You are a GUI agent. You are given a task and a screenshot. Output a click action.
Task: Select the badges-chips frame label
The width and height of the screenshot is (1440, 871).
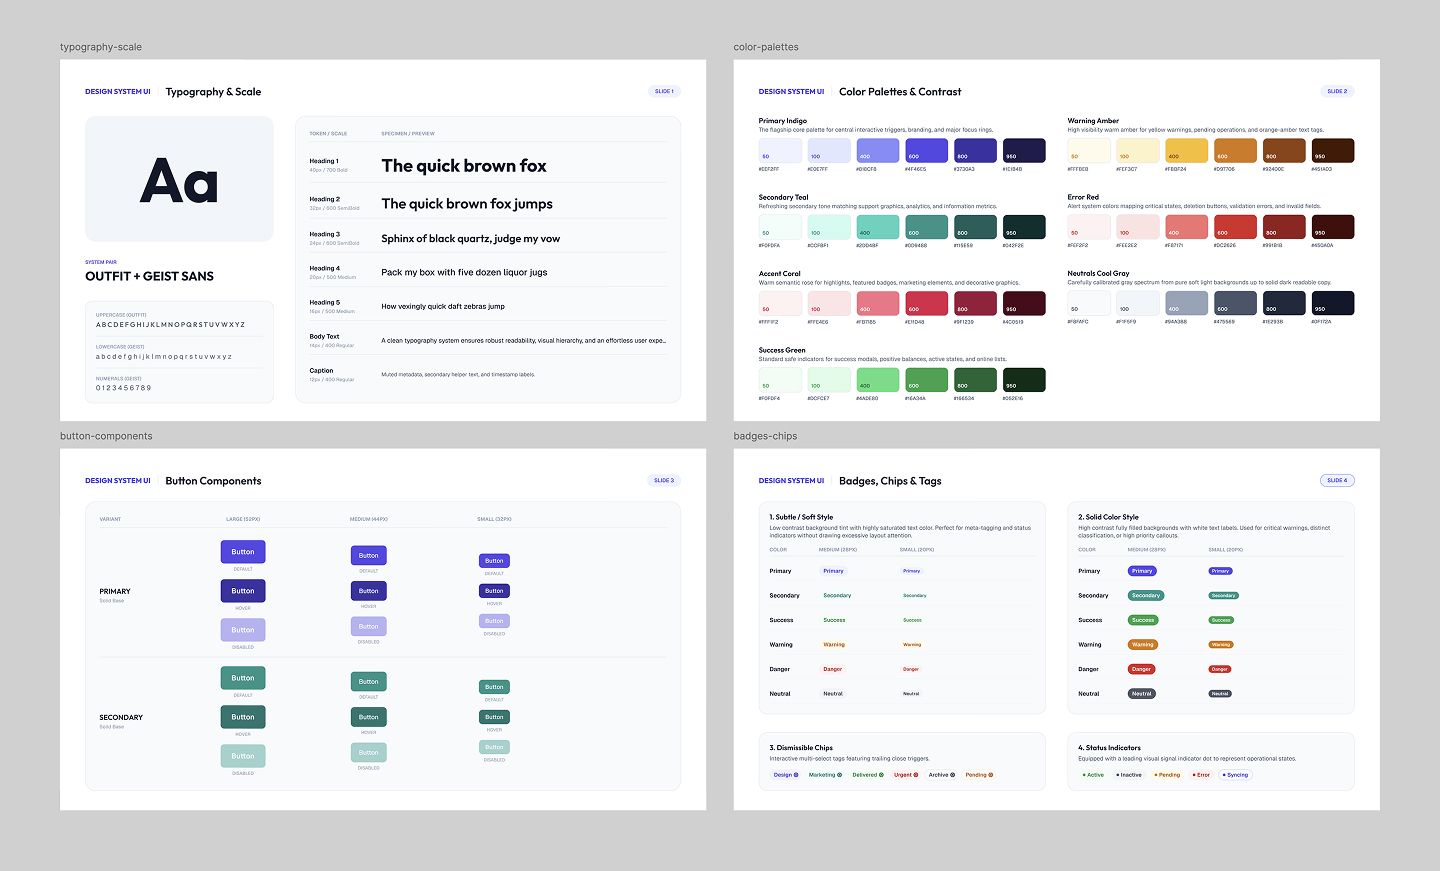coord(765,436)
